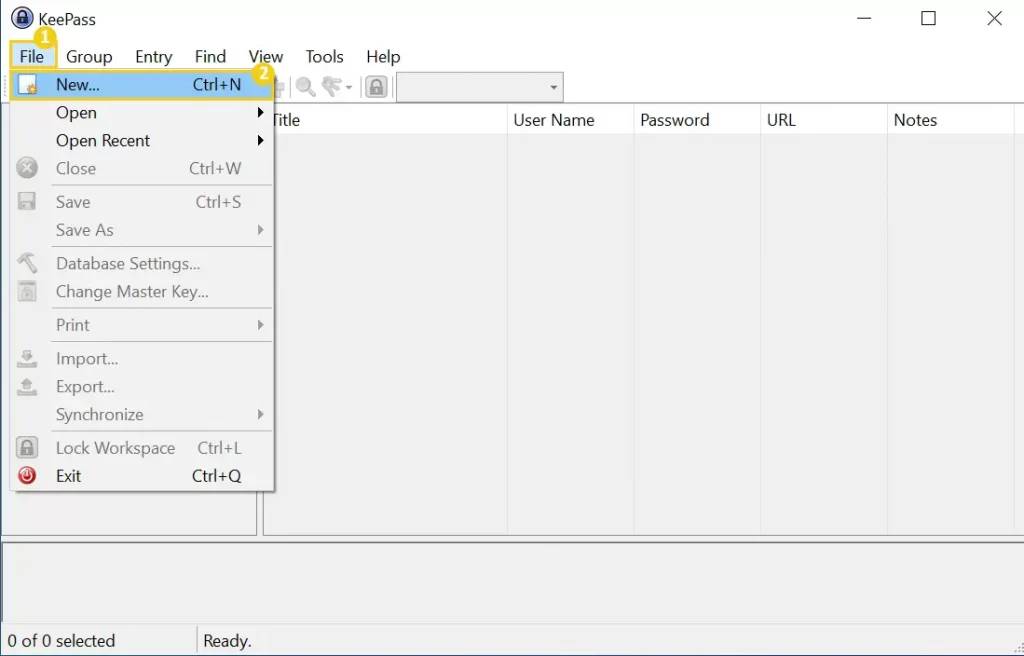Click the padlock icon beside Lock Workspace menu entry
Viewport: 1024px width, 656px height.
pos(27,448)
